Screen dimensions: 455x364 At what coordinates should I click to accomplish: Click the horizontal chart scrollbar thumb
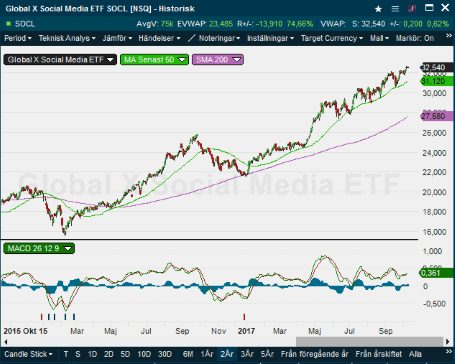pyautogui.click(x=369, y=342)
